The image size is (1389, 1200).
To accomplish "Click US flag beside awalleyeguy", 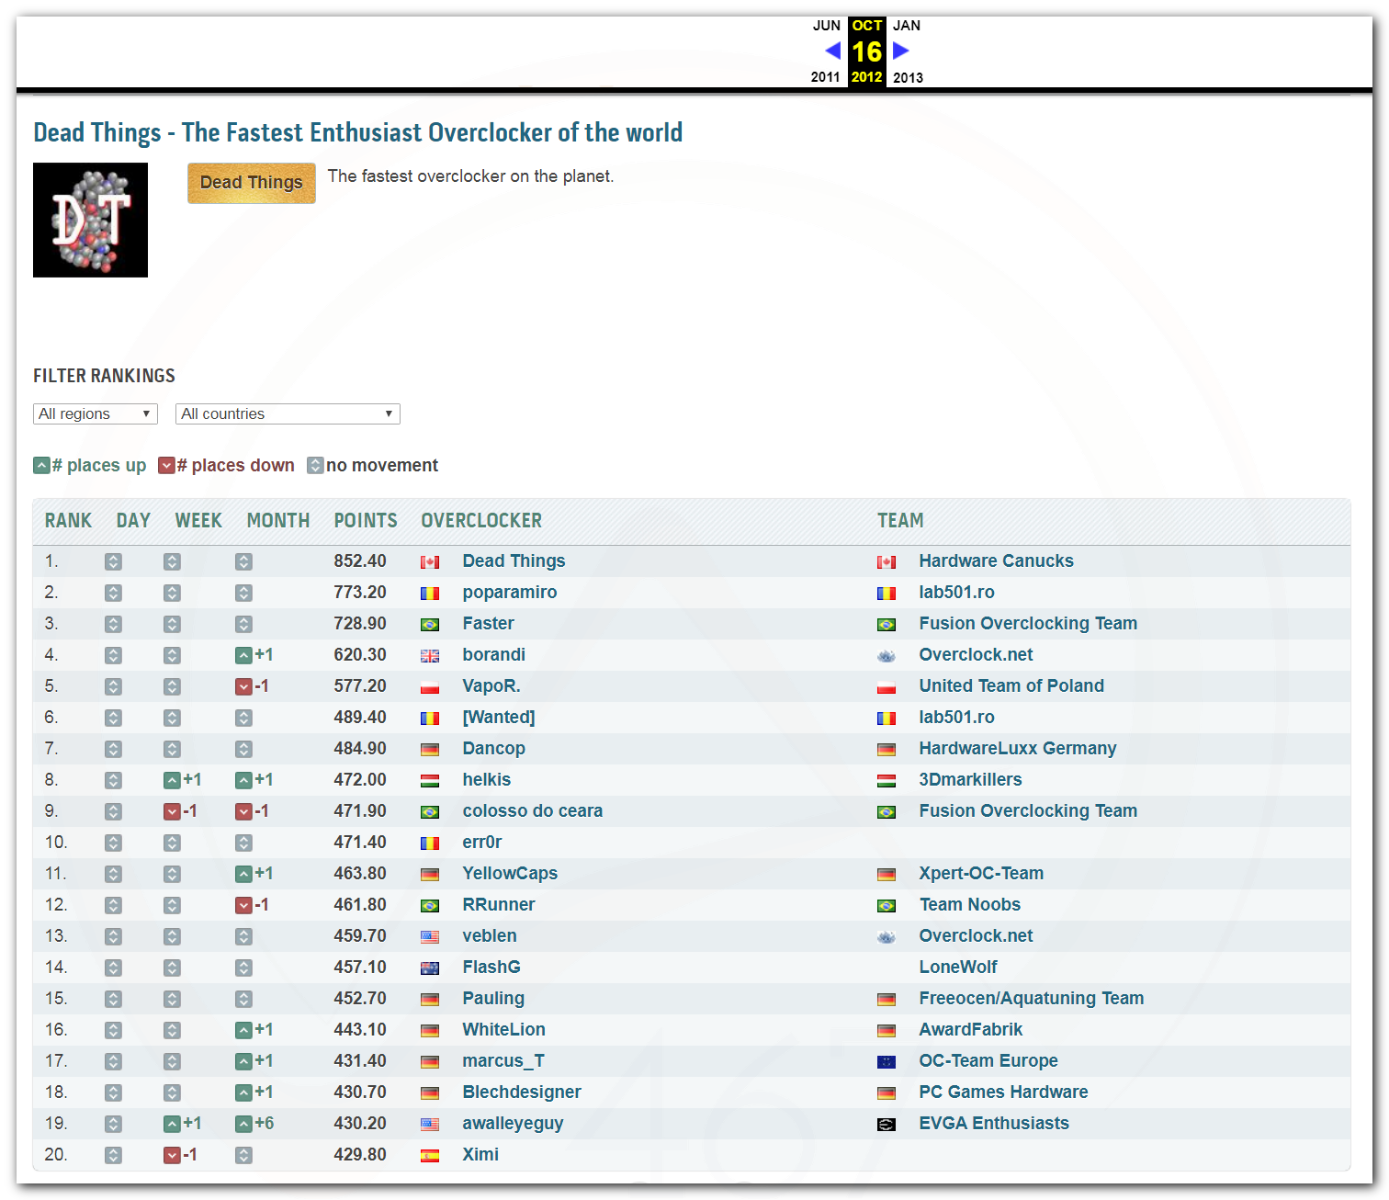I will (x=430, y=1124).
